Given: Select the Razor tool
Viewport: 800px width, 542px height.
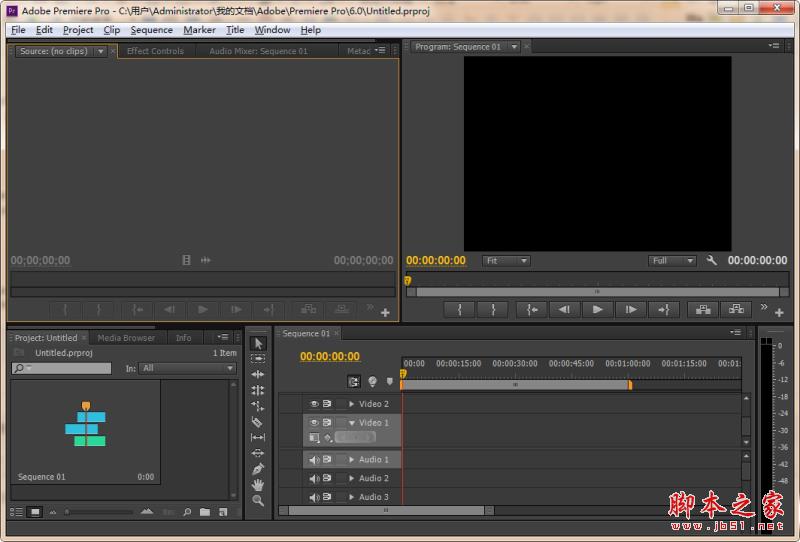Looking at the screenshot, I should (258, 422).
